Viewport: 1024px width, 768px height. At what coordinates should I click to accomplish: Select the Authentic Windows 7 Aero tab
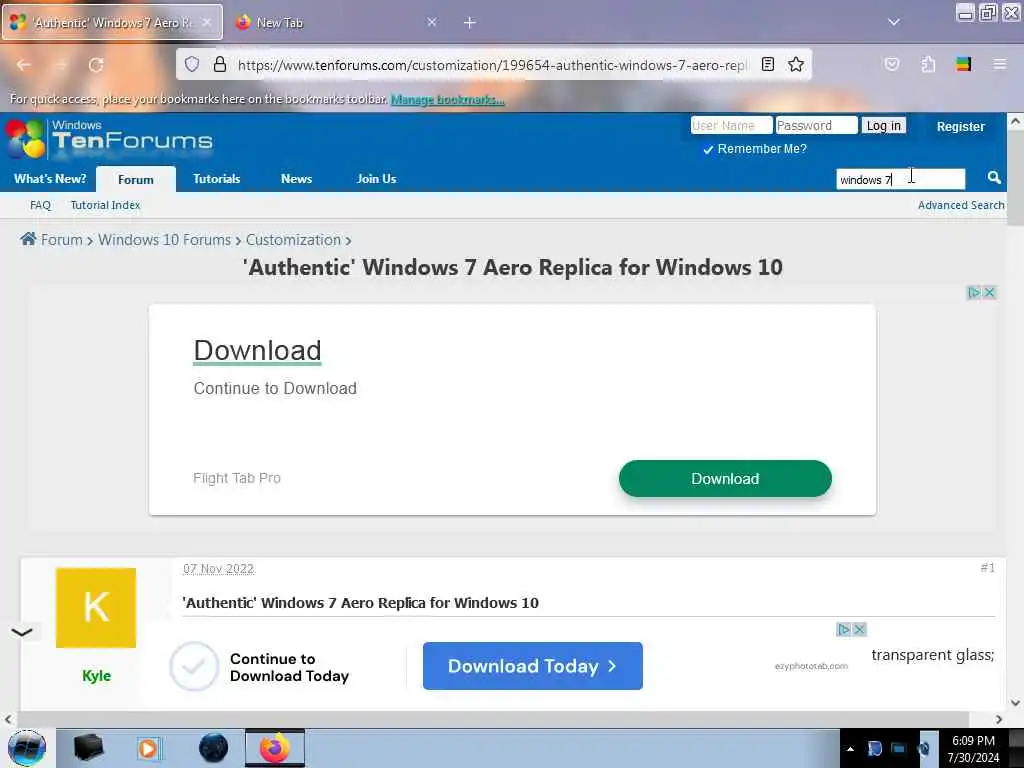tap(112, 22)
